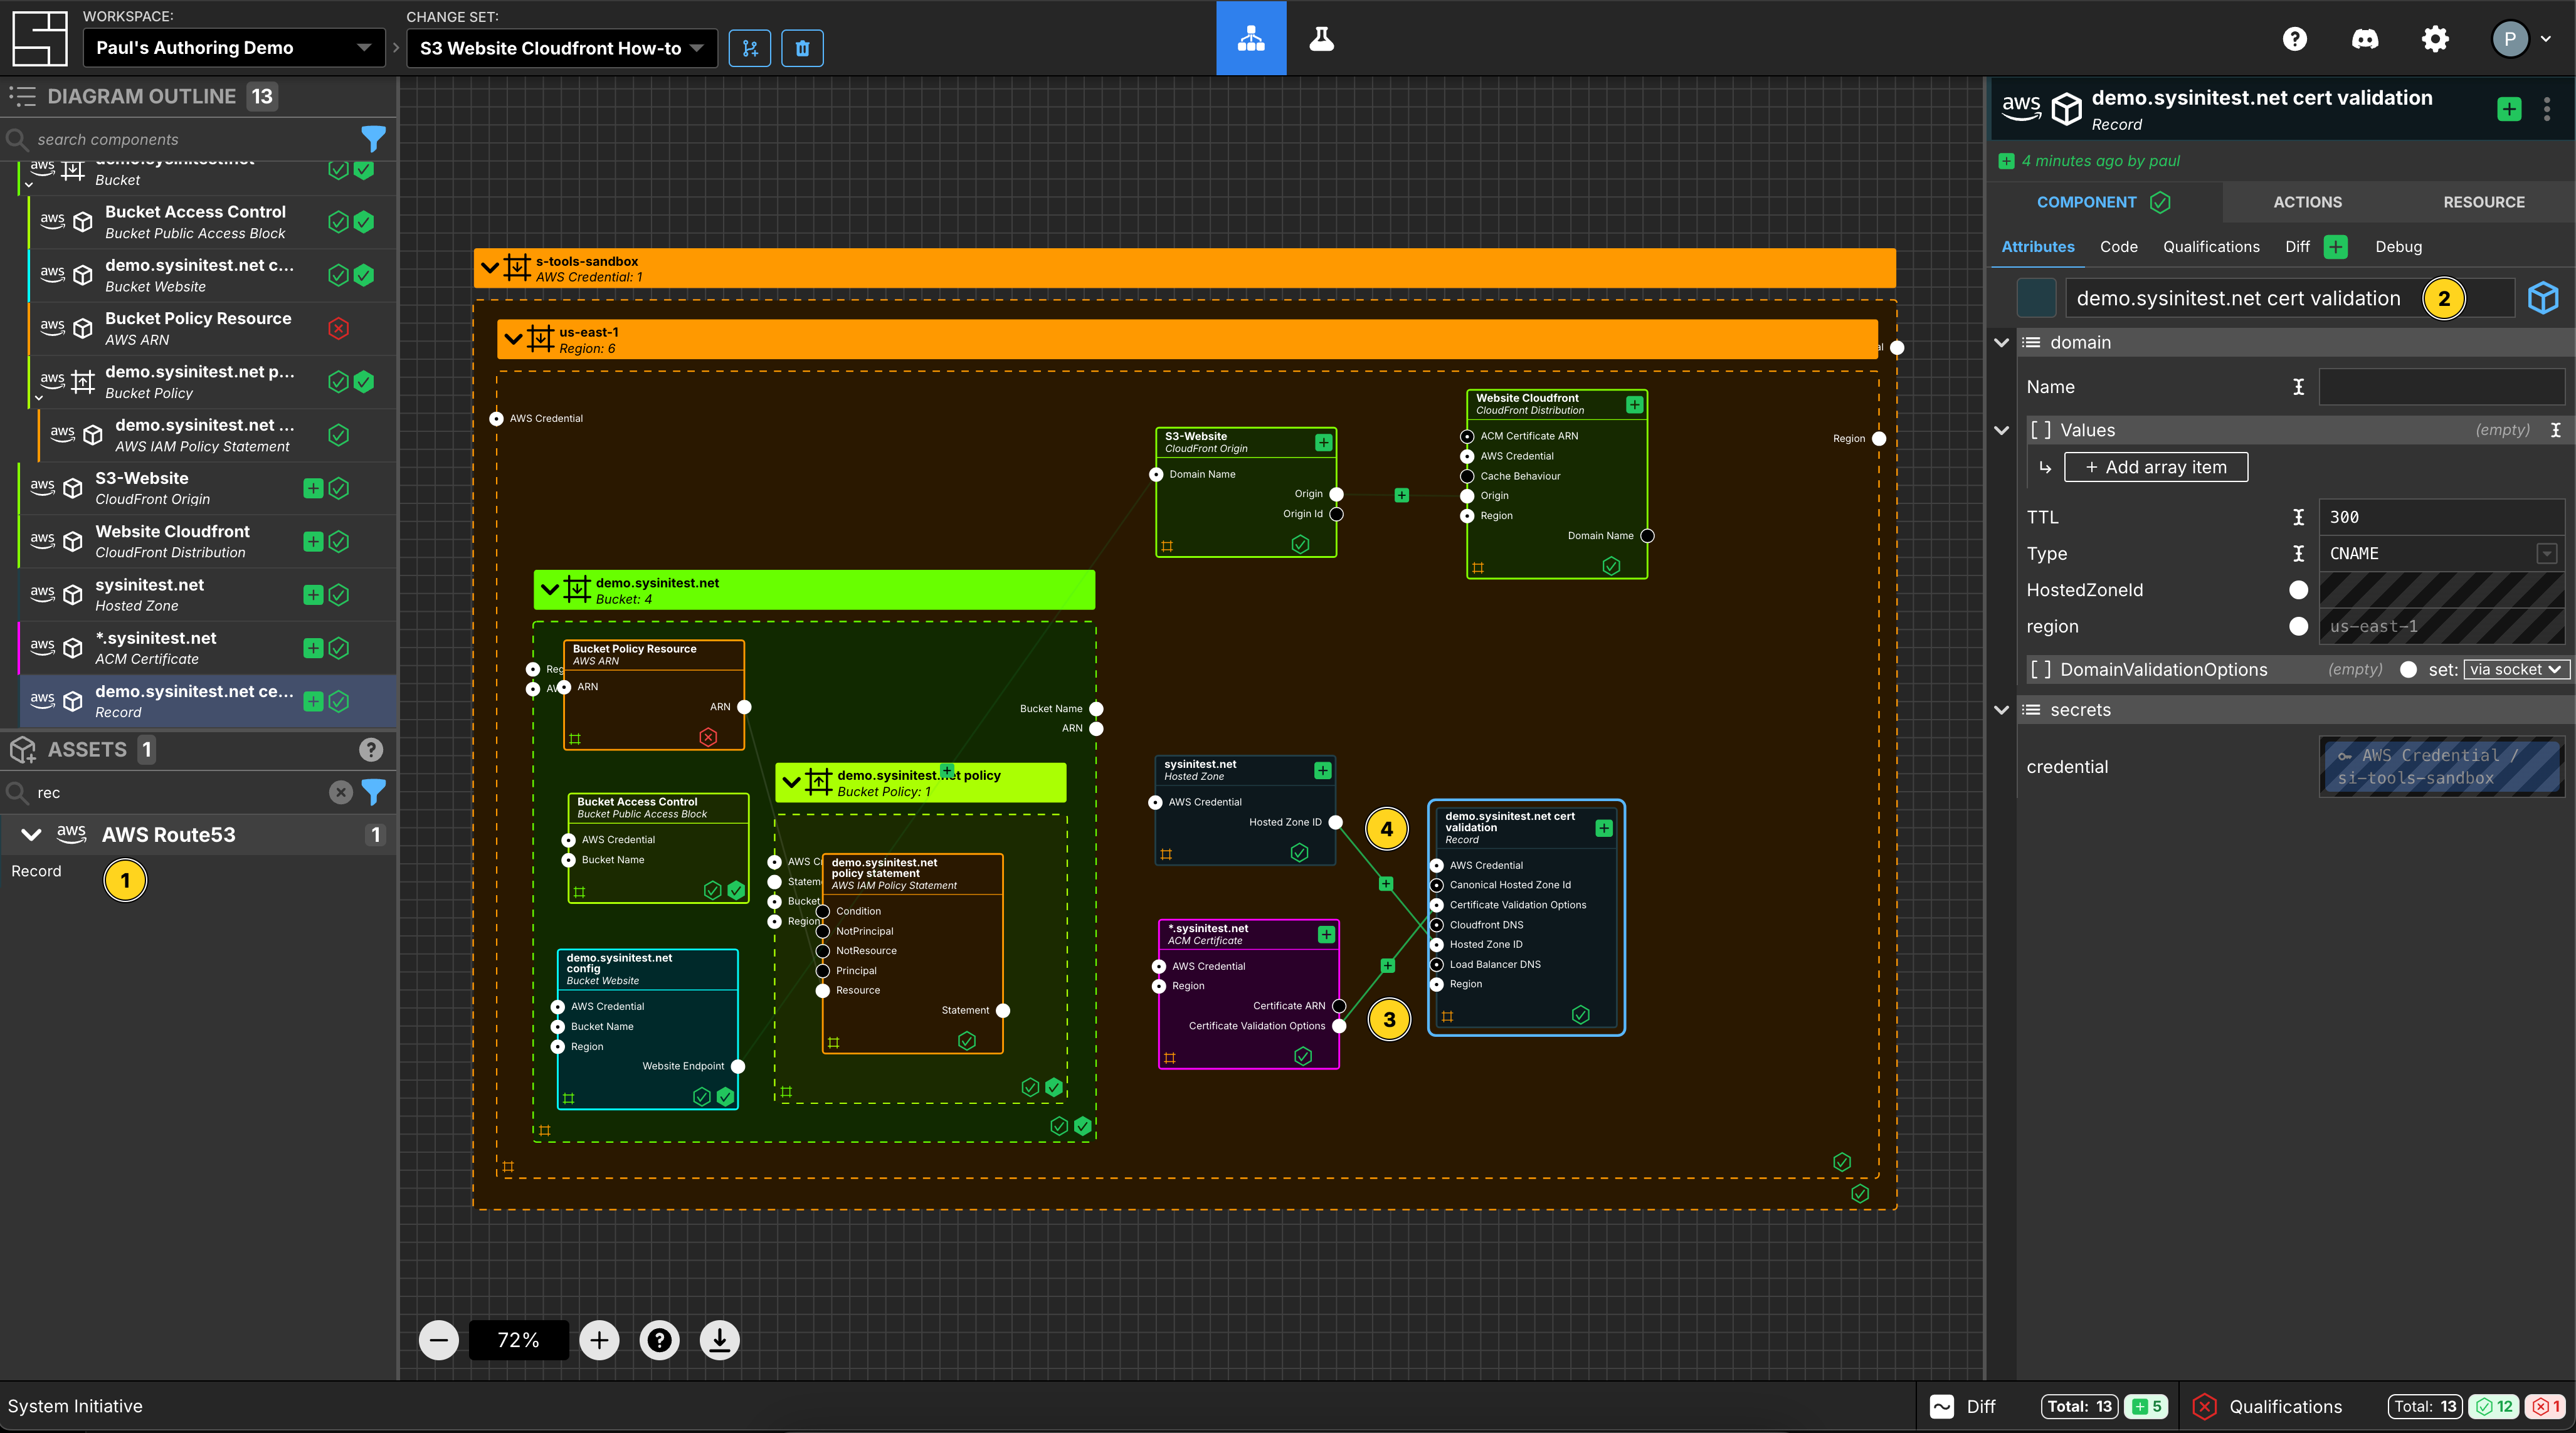Click the Certificate Validation Options output socket on ACM Certificate
2576x1433 pixels.
click(1339, 1026)
